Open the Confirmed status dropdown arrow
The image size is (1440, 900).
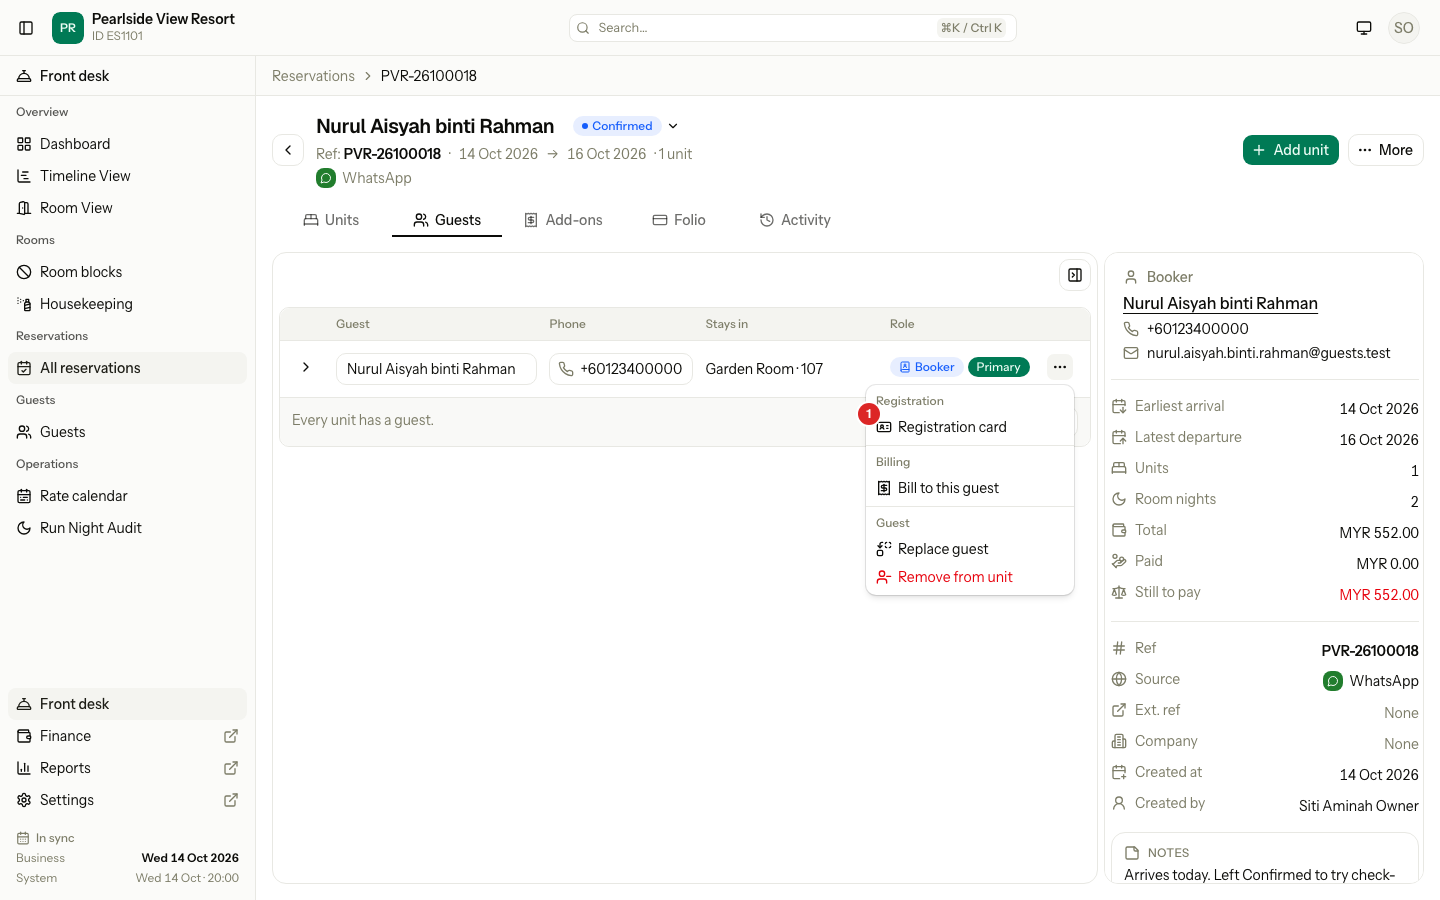click(x=673, y=126)
